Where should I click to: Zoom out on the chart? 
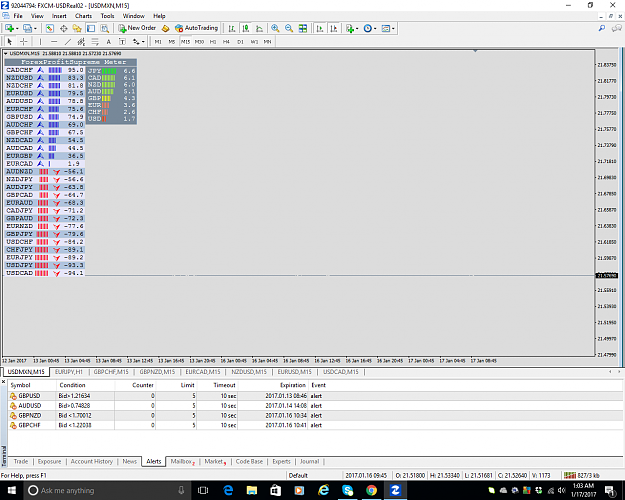tap(289, 28)
